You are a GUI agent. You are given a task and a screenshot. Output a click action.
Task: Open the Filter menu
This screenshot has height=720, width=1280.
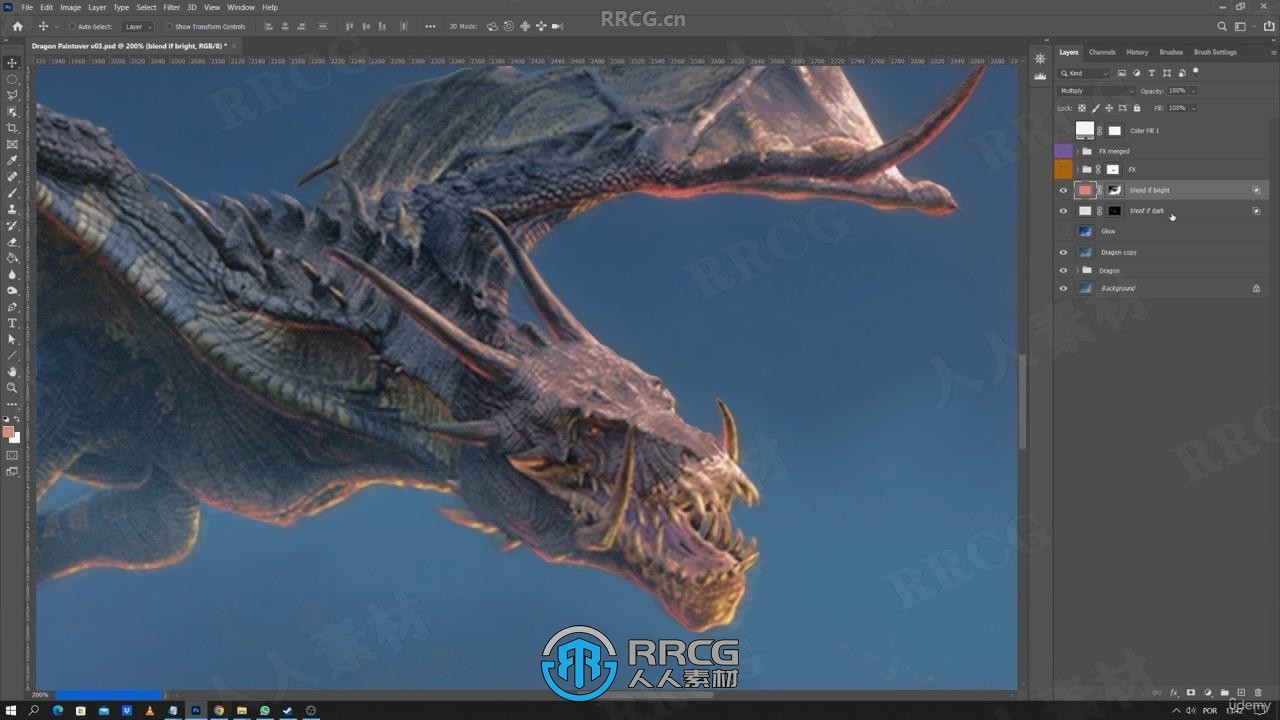tap(172, 7)
